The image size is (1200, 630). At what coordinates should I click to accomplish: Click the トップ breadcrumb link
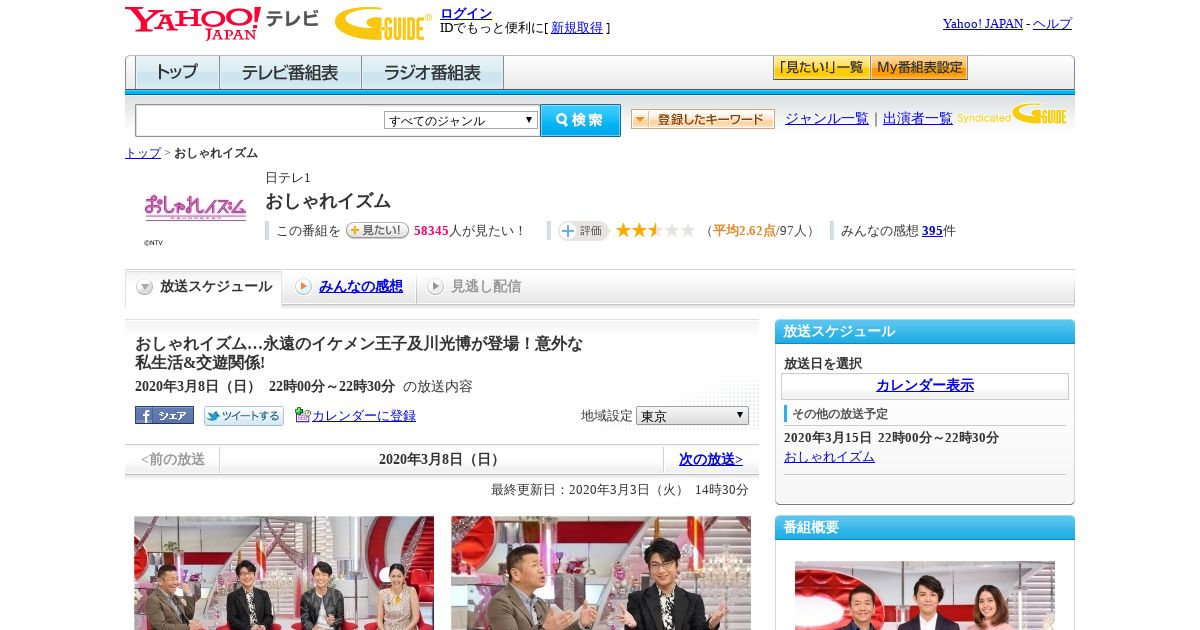pos(143,153)
